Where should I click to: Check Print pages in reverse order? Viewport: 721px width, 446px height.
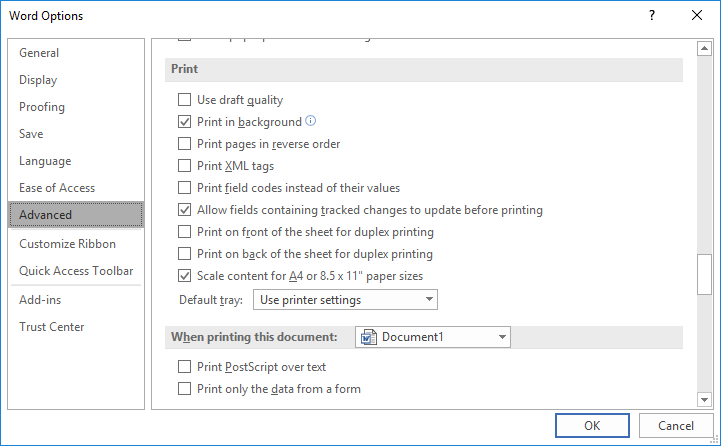[x=184, y=144]
